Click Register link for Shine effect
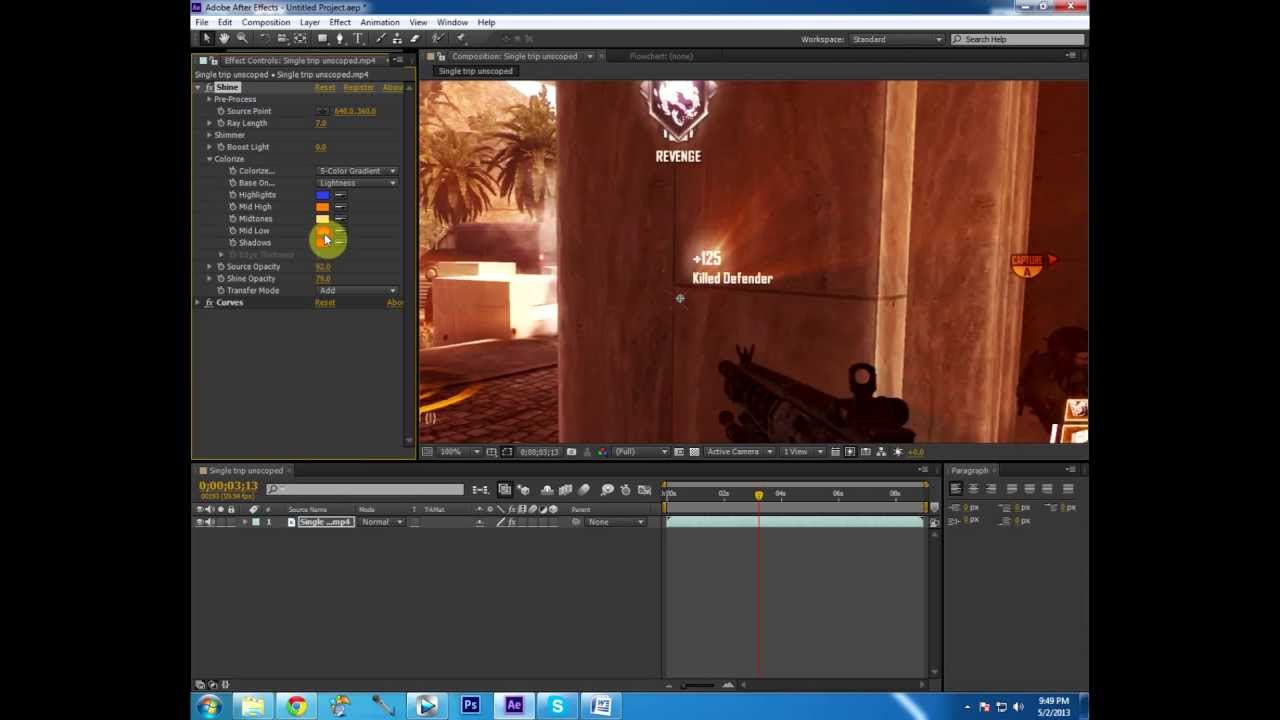1280x720 pixels. (358, 87)
